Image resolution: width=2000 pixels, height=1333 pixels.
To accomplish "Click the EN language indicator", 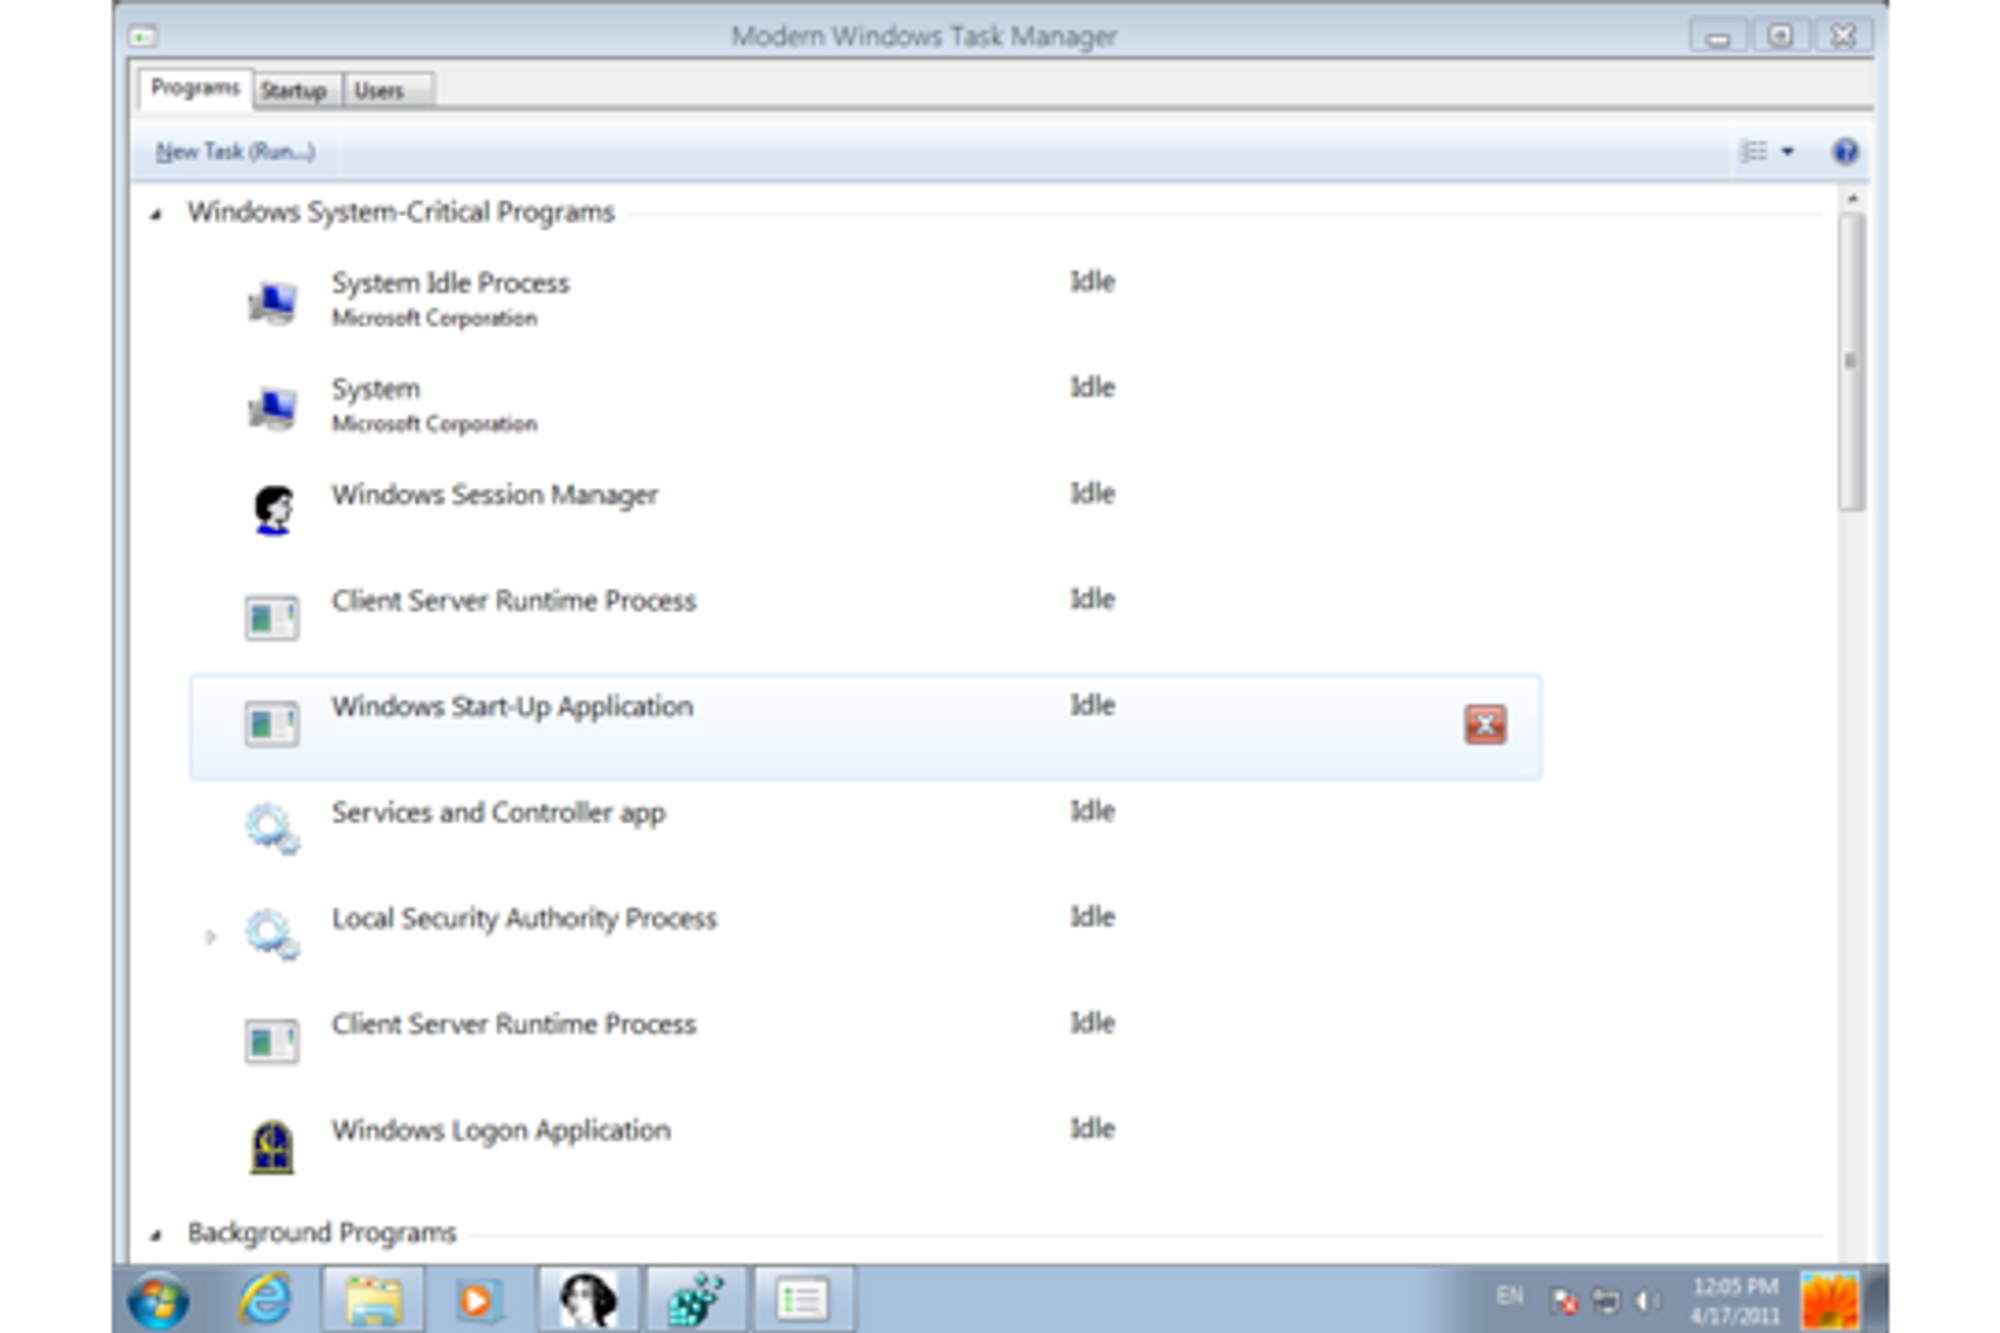I will [1510, 1297].
